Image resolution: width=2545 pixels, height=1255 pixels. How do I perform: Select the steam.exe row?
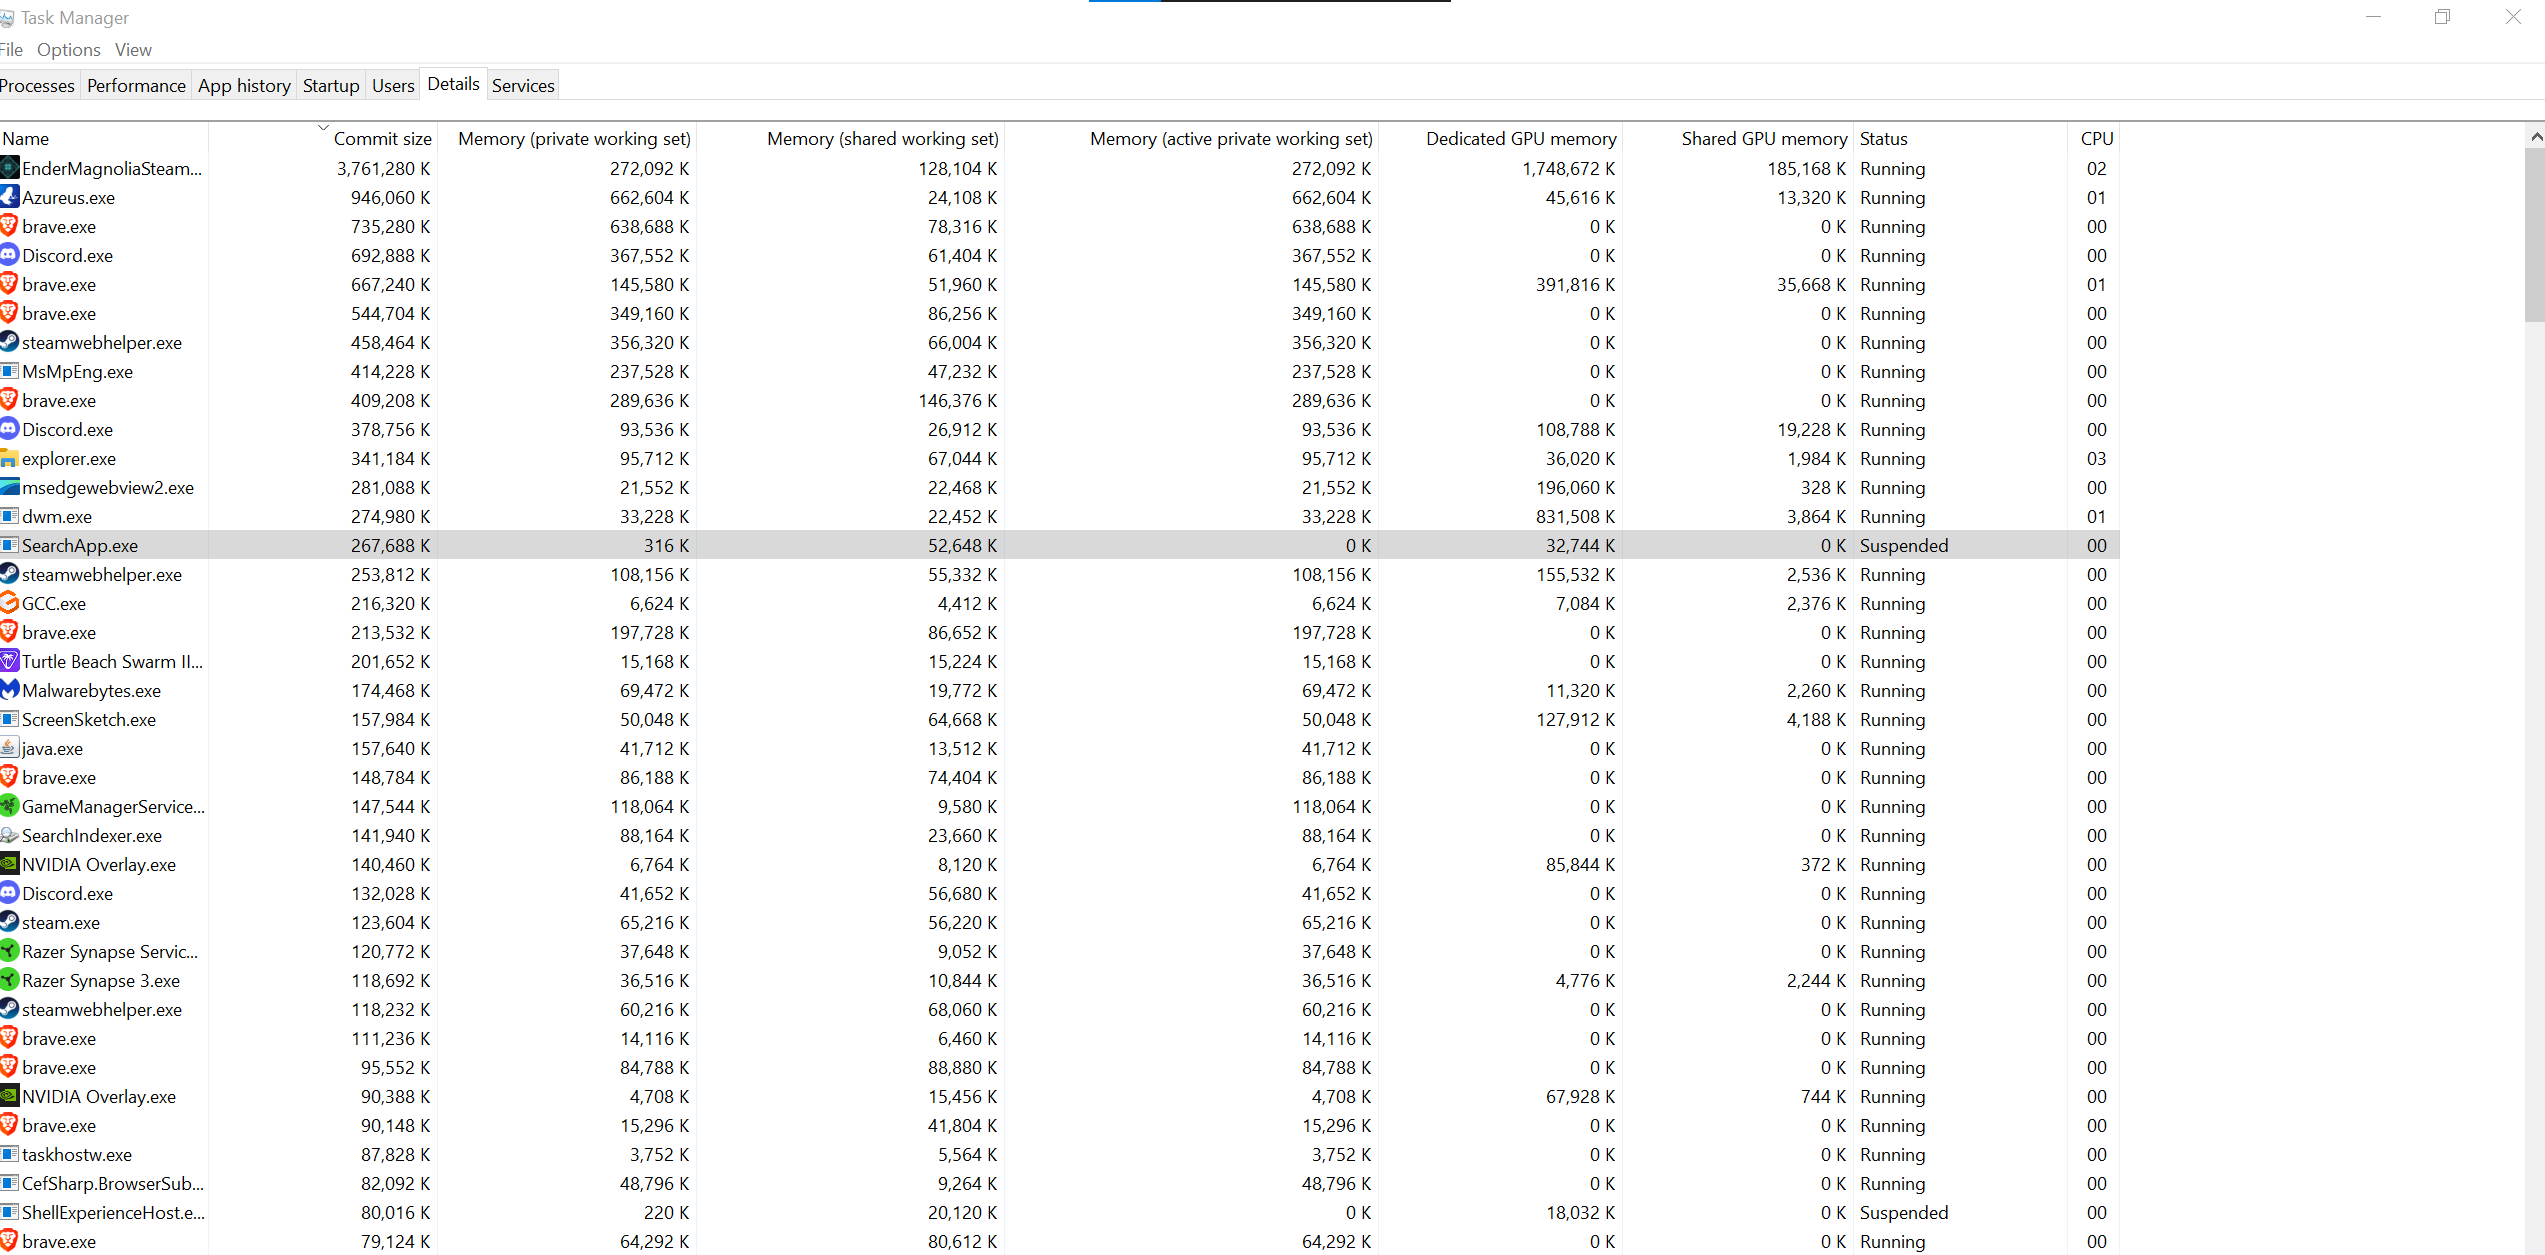coord(1060,922)
